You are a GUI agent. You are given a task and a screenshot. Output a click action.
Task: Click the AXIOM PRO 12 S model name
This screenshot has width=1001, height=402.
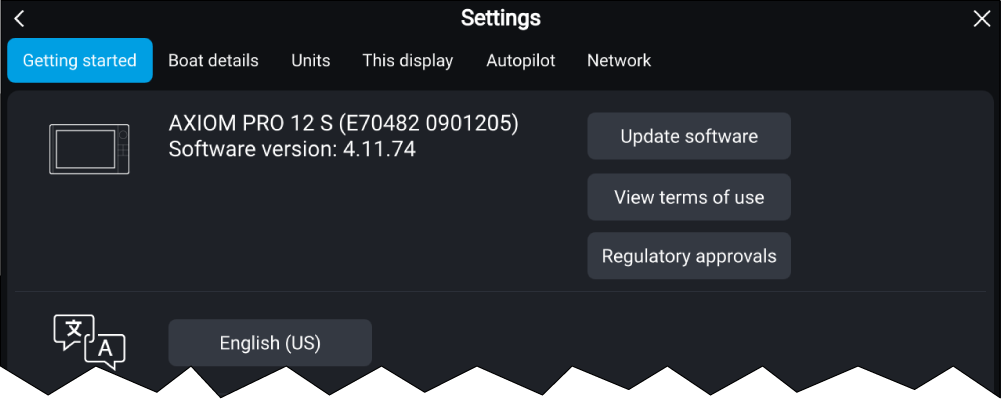pyautogui.click(x=251, y=124)
